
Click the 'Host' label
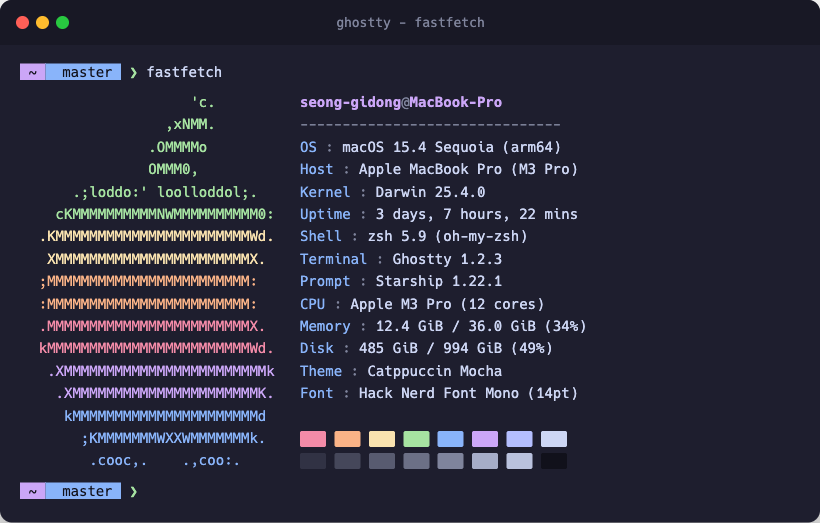316,169
